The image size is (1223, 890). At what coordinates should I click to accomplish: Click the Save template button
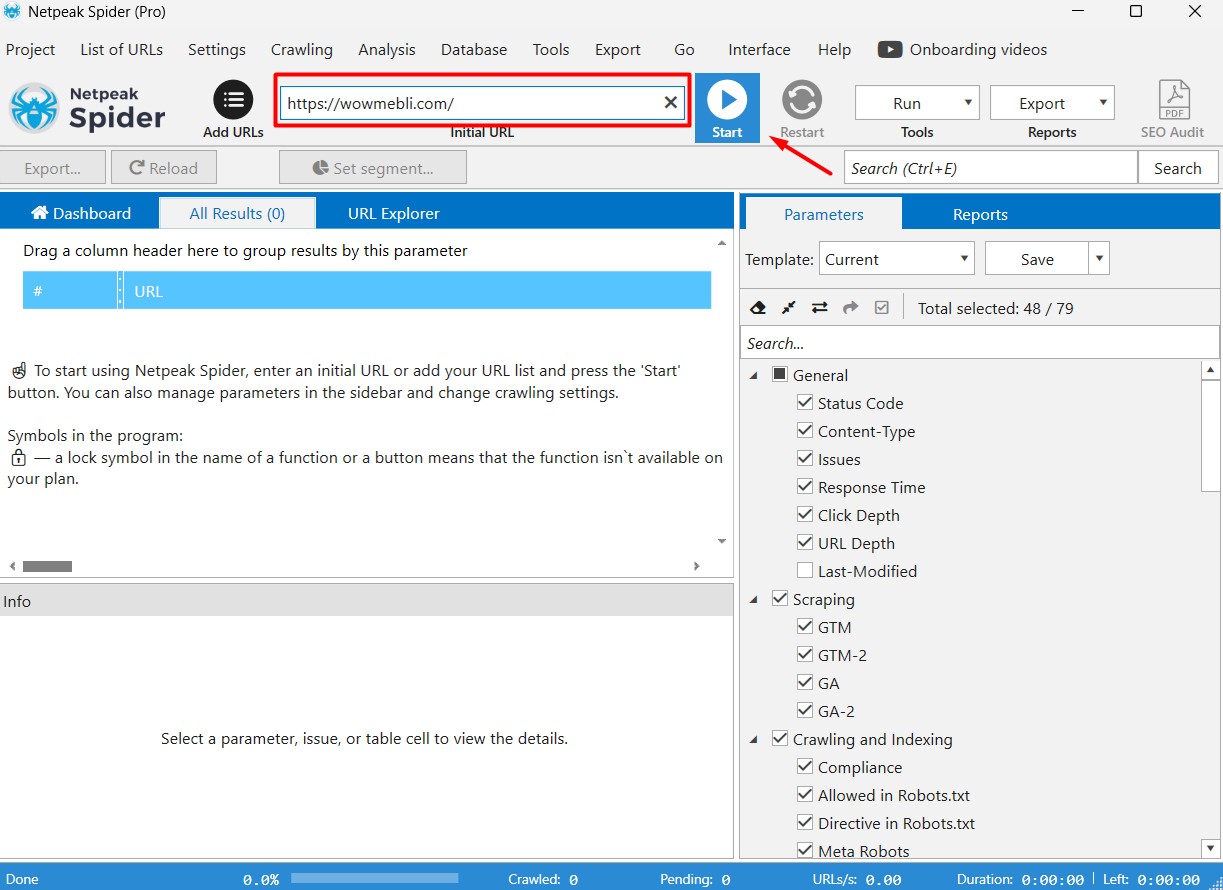tap(1037, 259)
